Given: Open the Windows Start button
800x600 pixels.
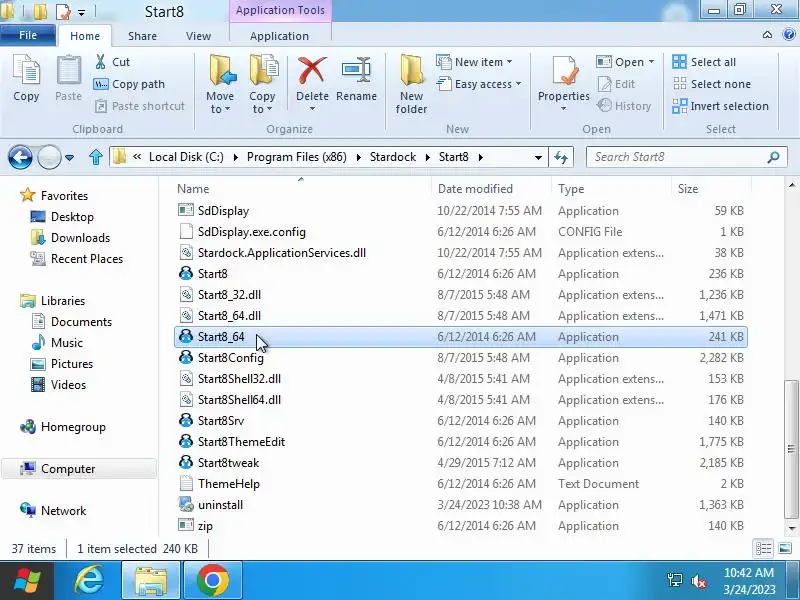Looking at the screenshot, I should click(x=28, y=581).
